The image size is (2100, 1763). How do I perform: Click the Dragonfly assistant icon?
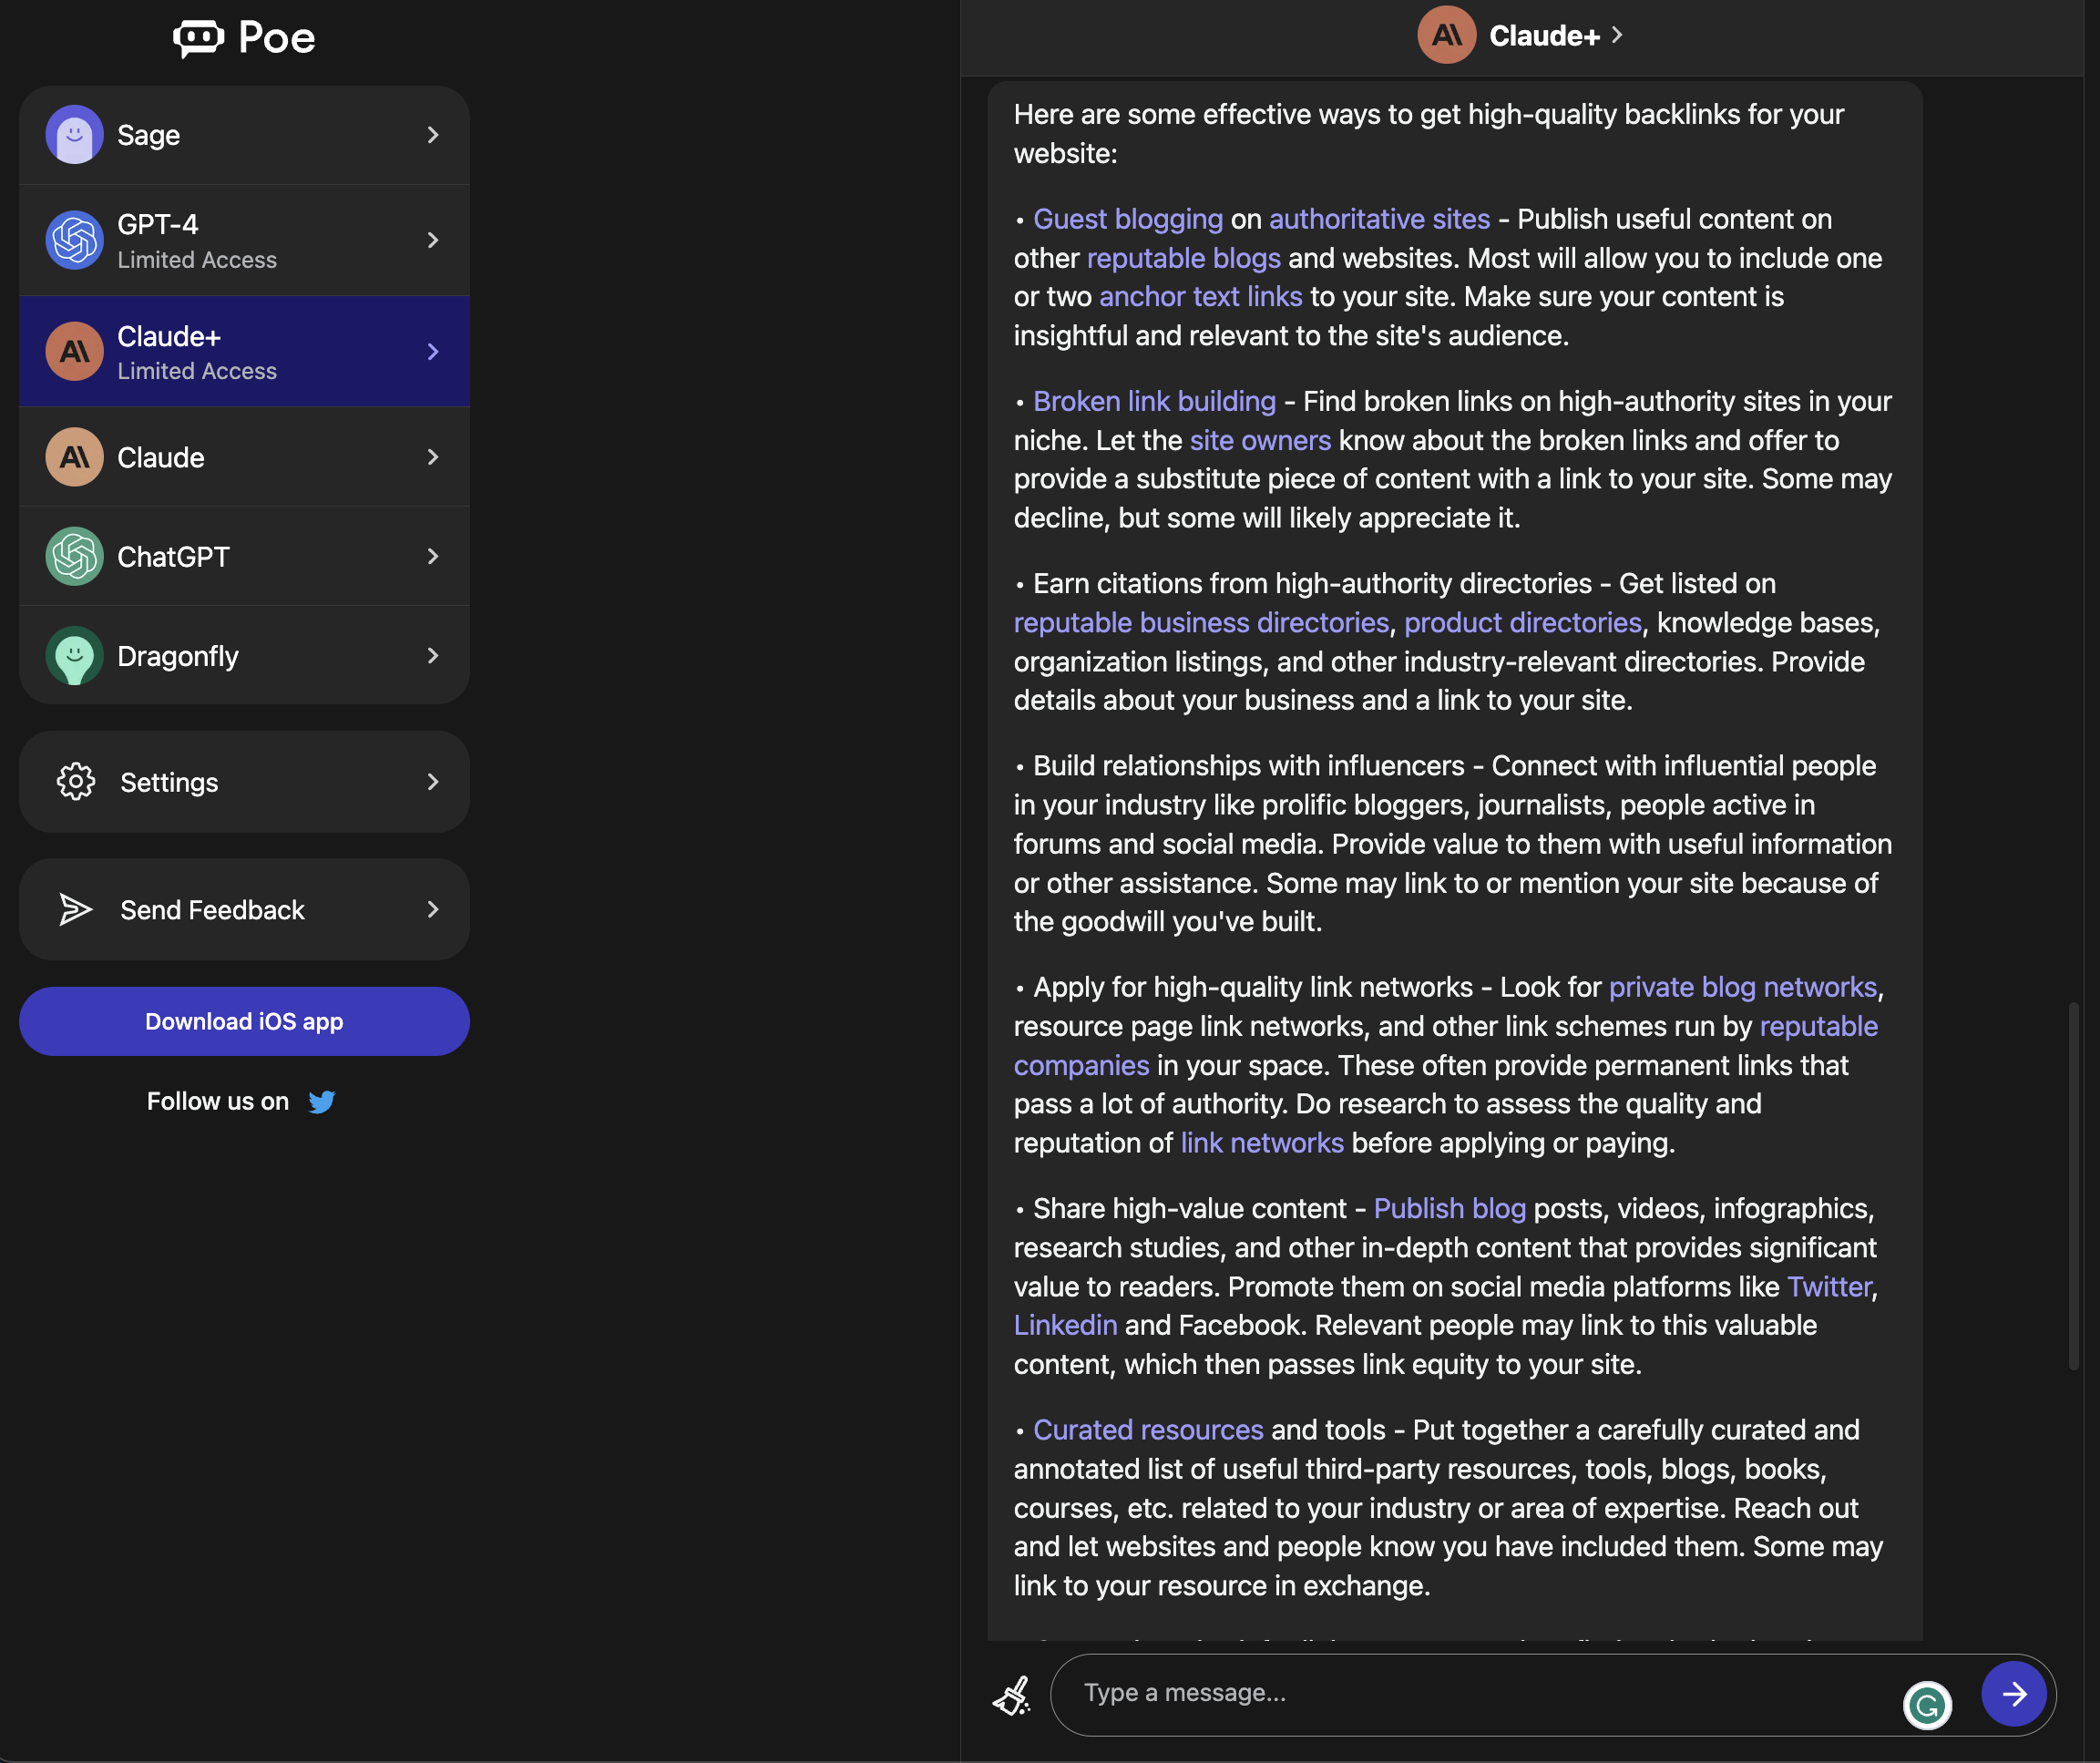click(72, 656)
